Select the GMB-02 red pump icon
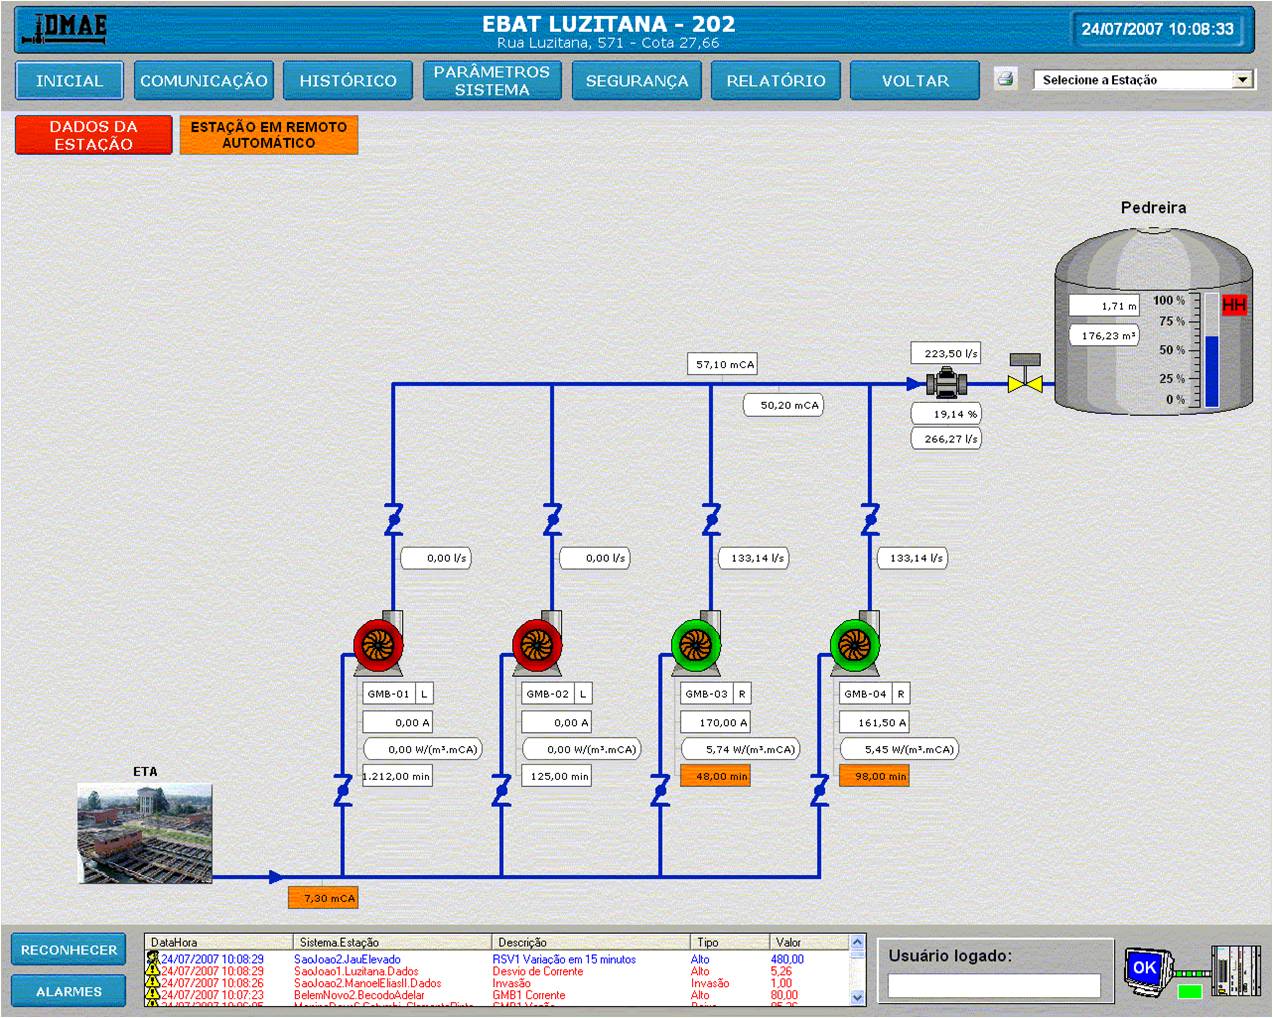 click(537, 644)
